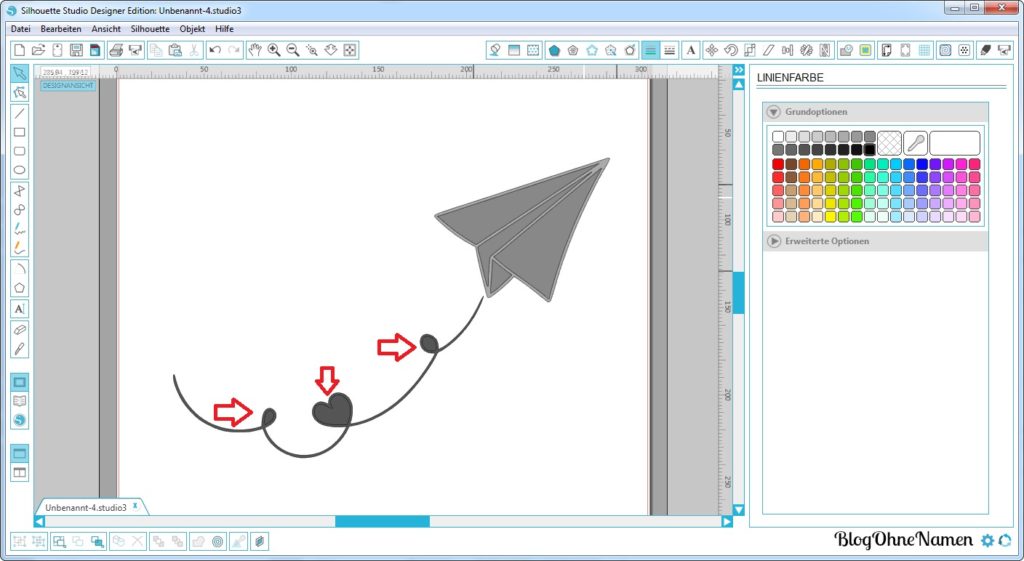
Task: Collapse the side panel with double arrow
Action: (x=738, y=70)
